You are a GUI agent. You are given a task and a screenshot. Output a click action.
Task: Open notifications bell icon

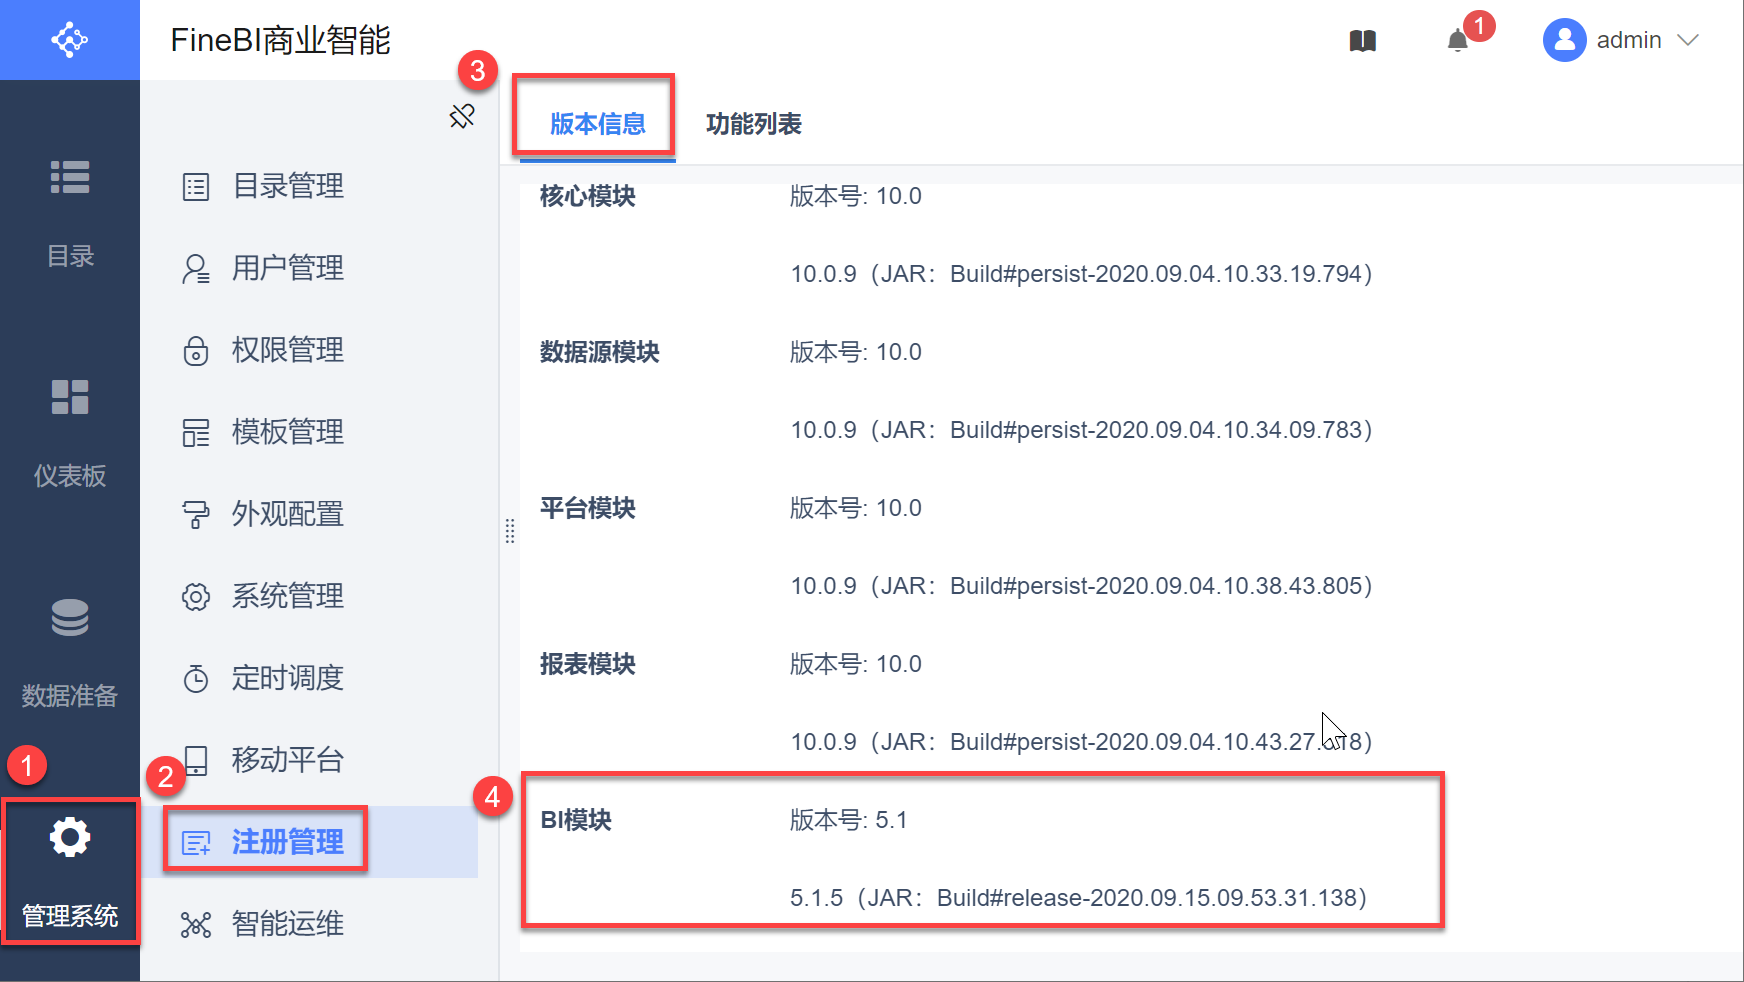1458,41
